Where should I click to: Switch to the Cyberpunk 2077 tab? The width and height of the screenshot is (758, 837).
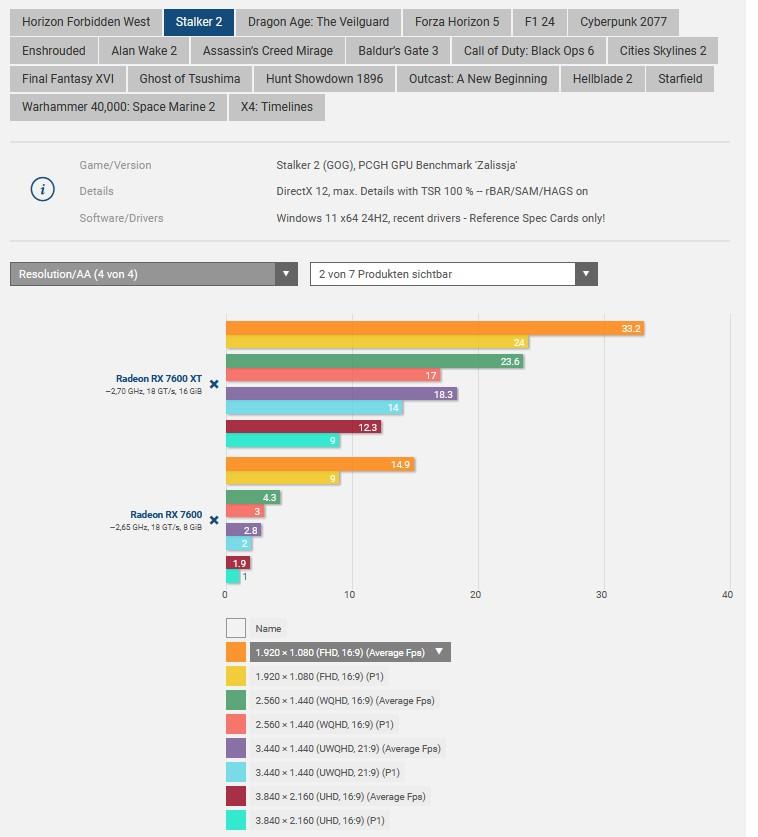[624, 21]
